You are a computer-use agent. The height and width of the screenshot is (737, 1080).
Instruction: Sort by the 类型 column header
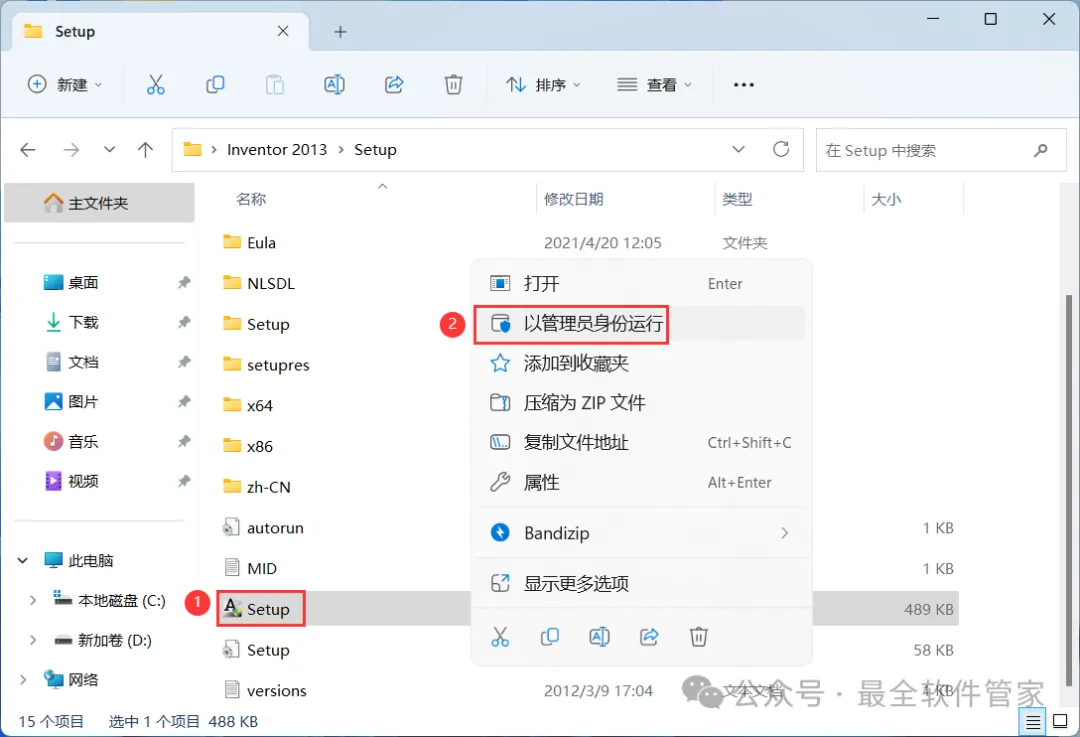[737, 199]
